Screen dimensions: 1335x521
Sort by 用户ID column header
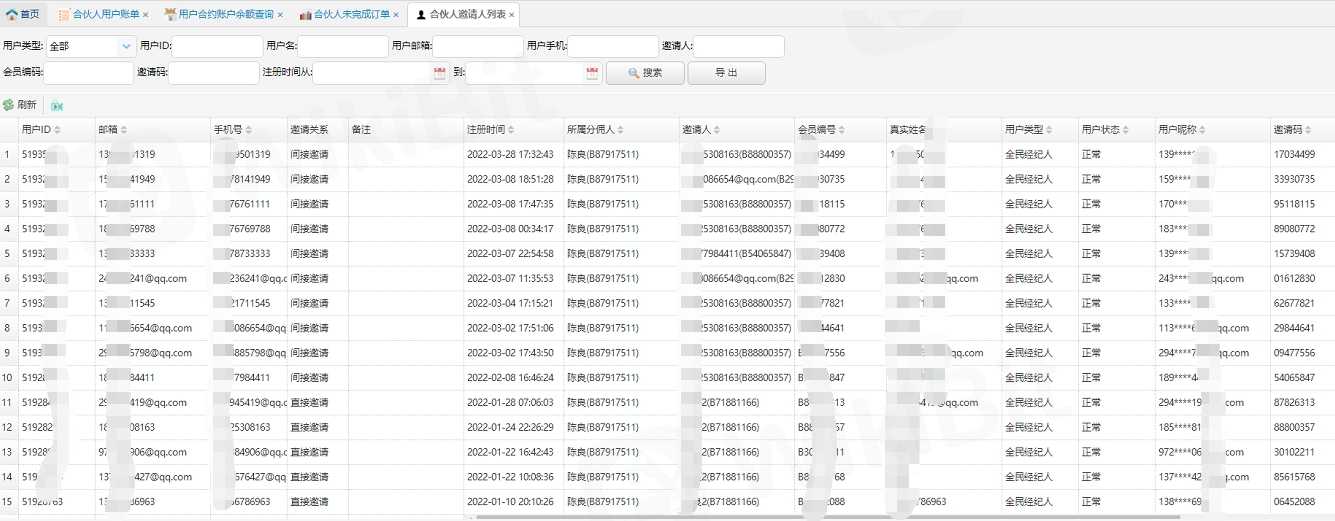42,130
